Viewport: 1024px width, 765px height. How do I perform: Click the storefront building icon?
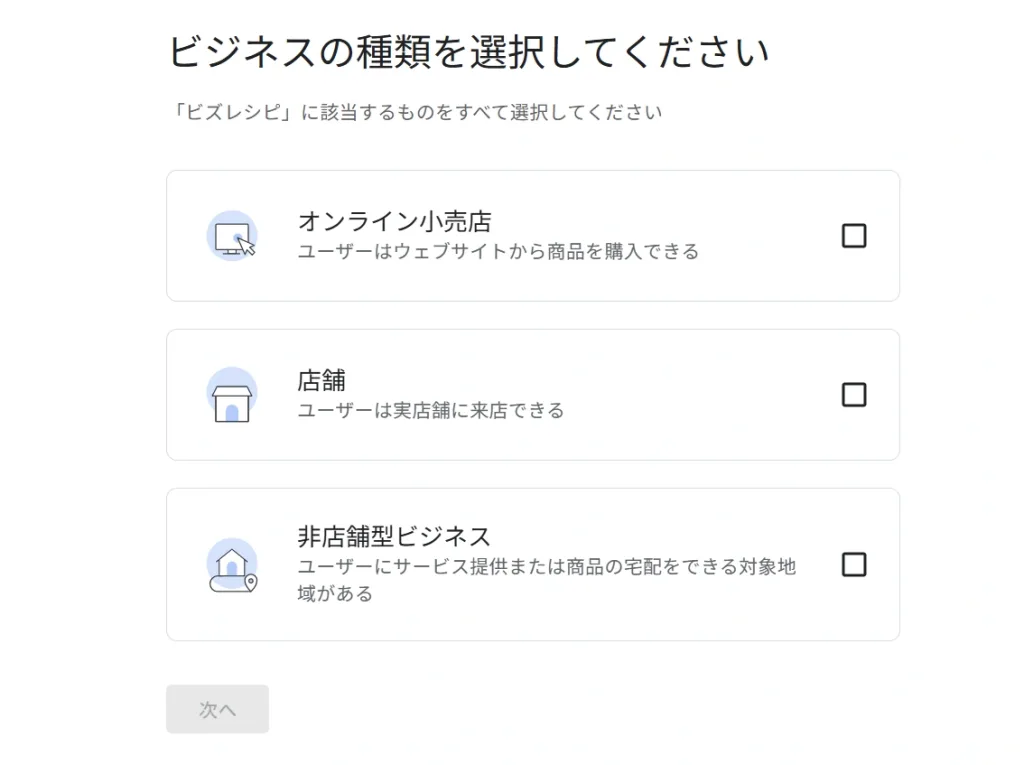tap(232, 395)
